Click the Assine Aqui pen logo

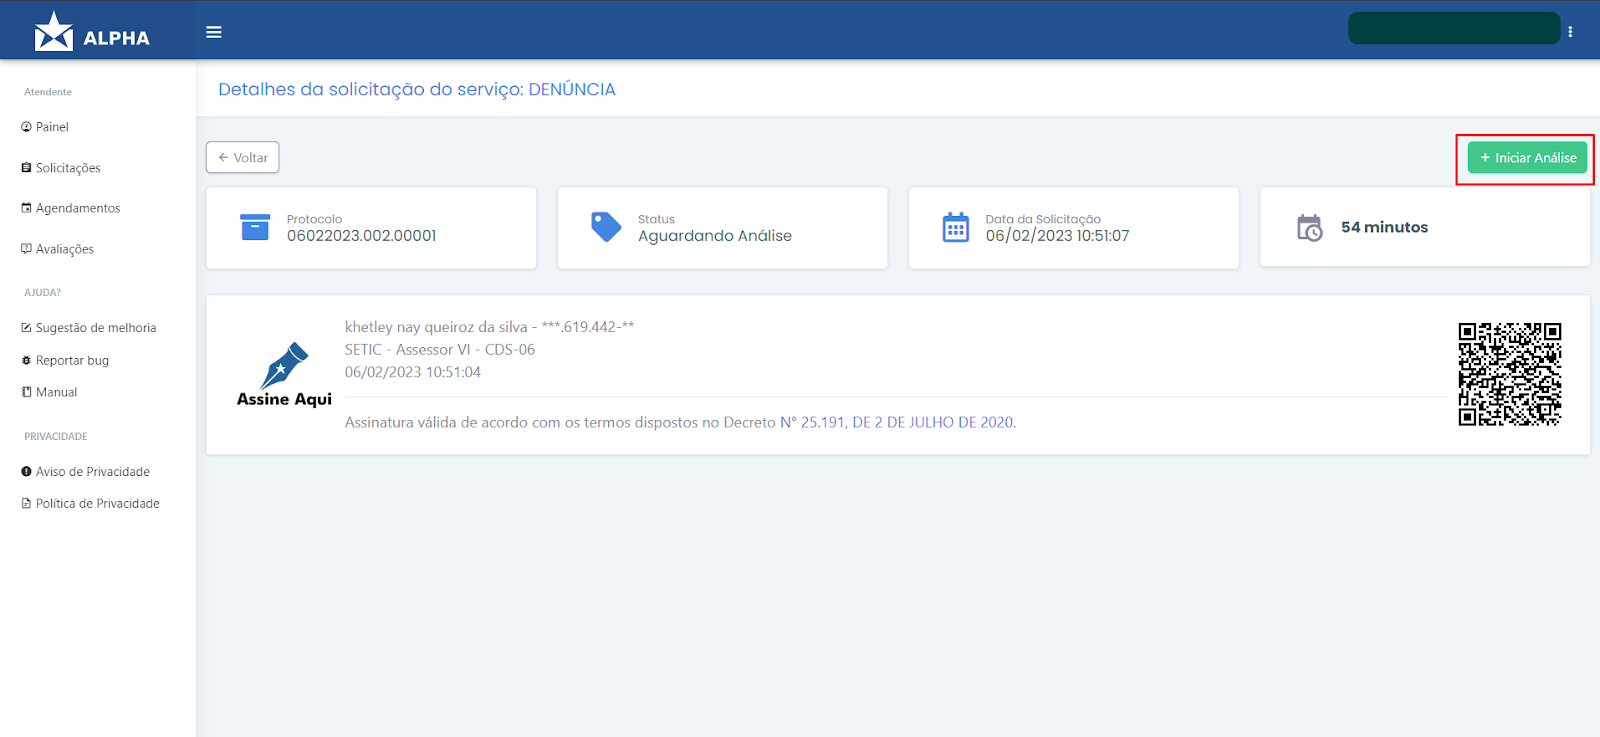284,375
